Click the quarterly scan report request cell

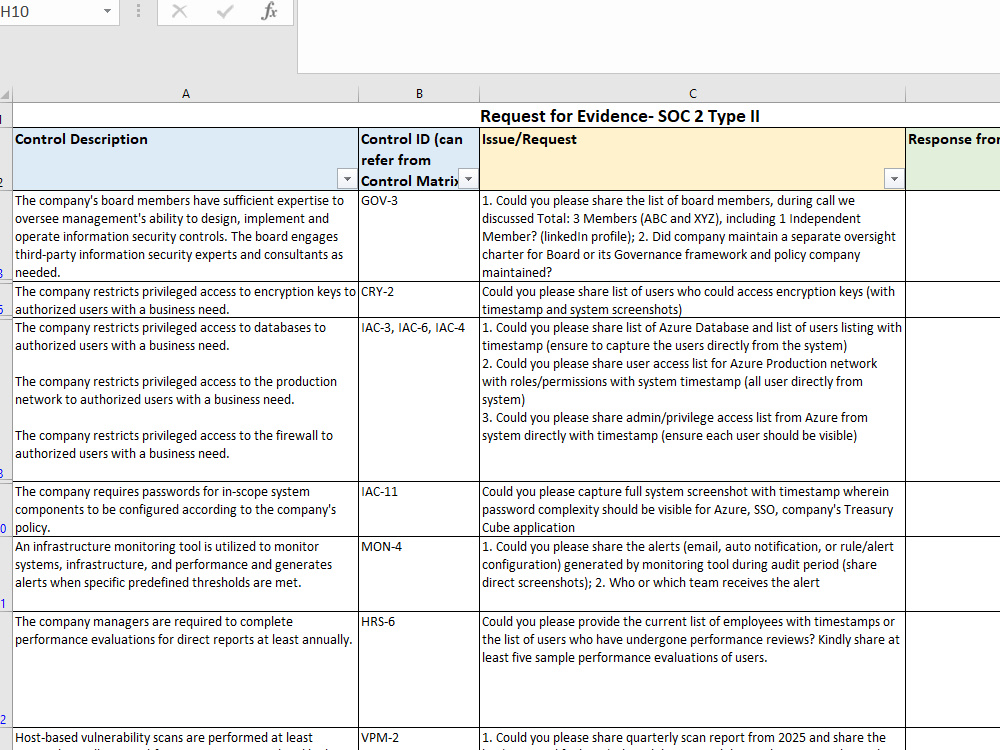point(693,739)
